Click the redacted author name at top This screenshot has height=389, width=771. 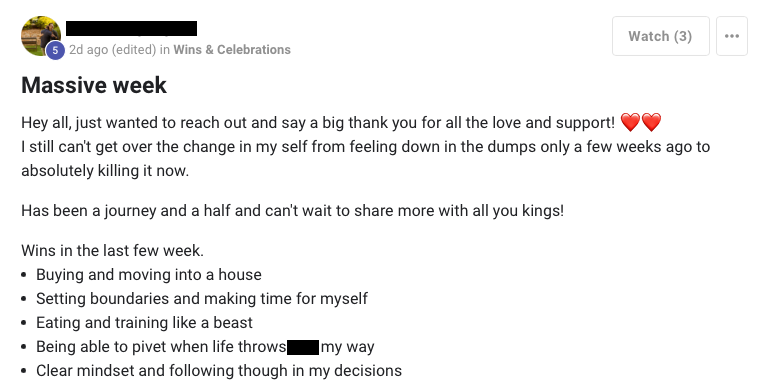coord(131,29)
